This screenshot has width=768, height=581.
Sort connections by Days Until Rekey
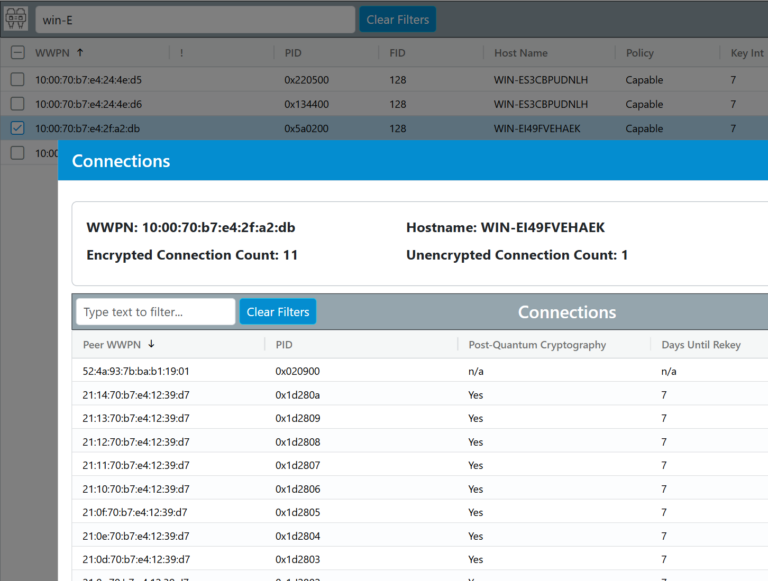click(699, 345)
